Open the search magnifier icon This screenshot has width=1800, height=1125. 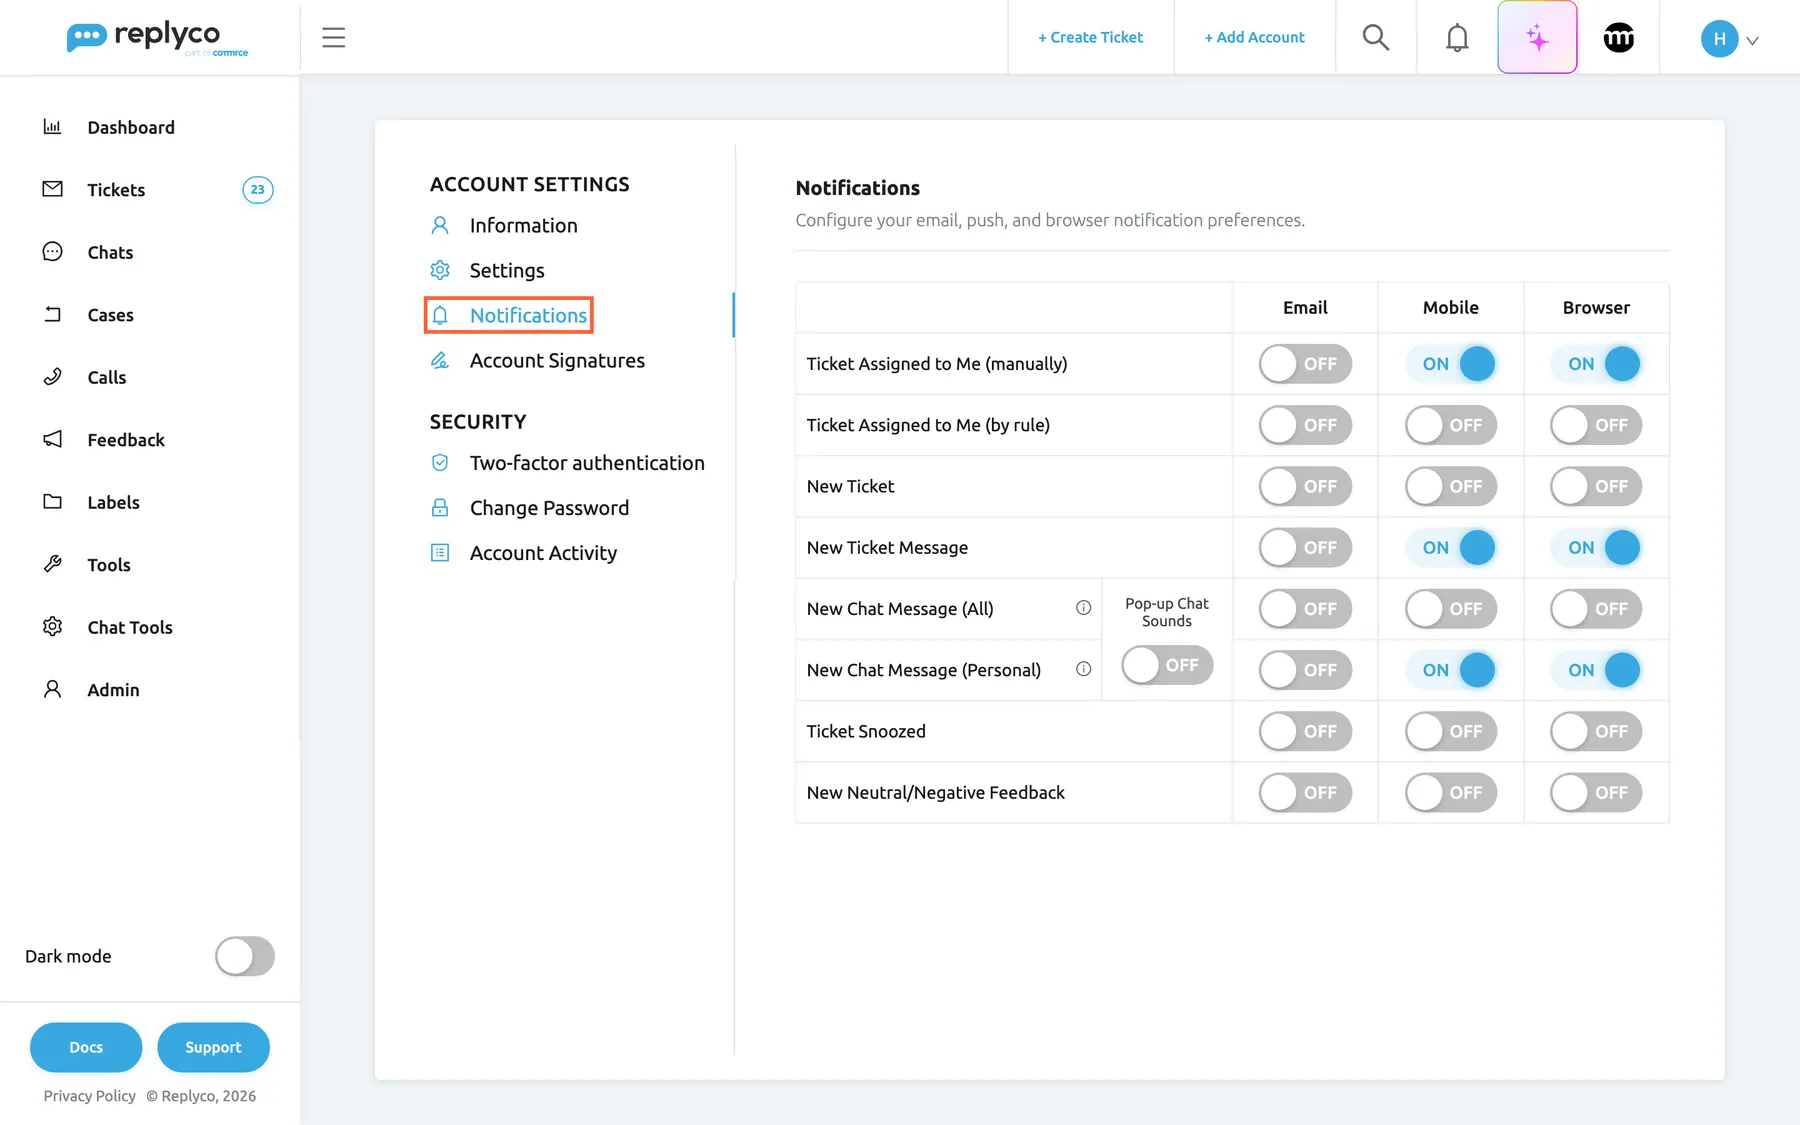(x=1376, y=37)
